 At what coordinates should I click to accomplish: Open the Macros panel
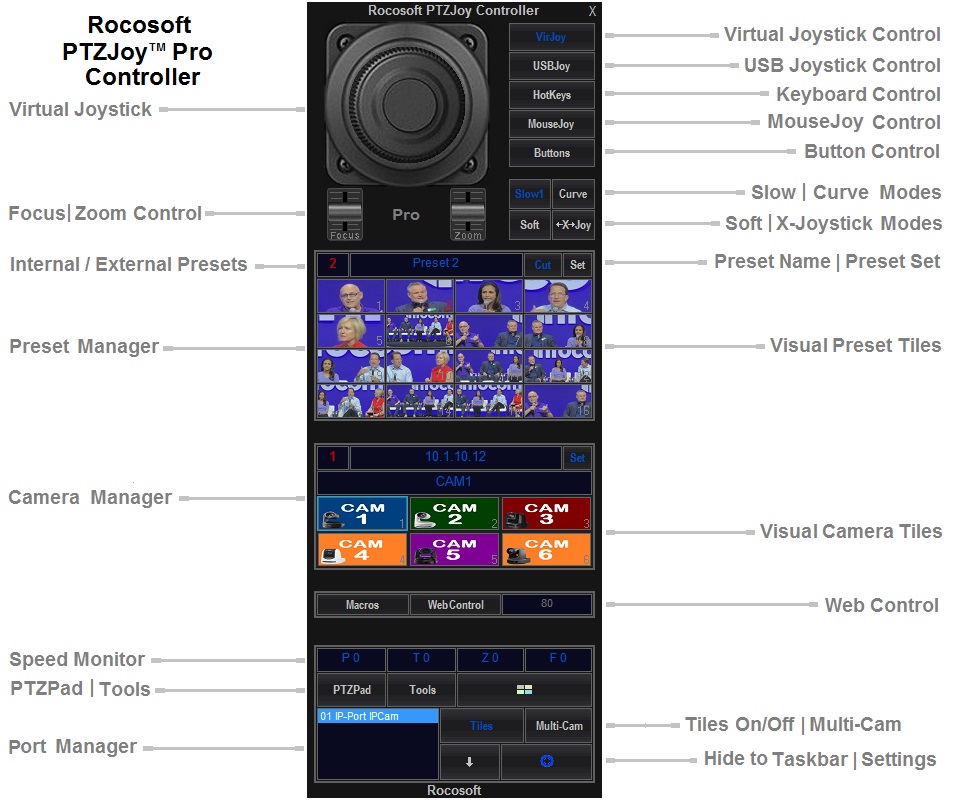362,605
